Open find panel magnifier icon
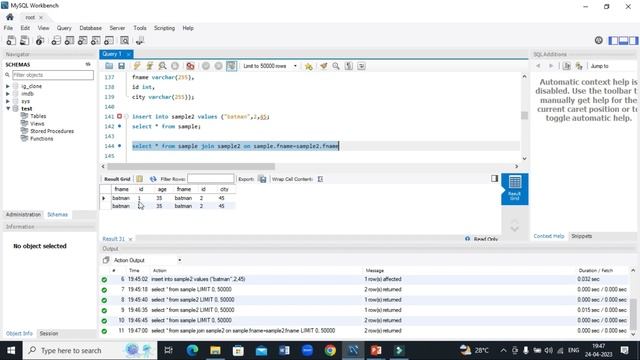The width and height of the screenshot is (640, 360). coord(336,66)
